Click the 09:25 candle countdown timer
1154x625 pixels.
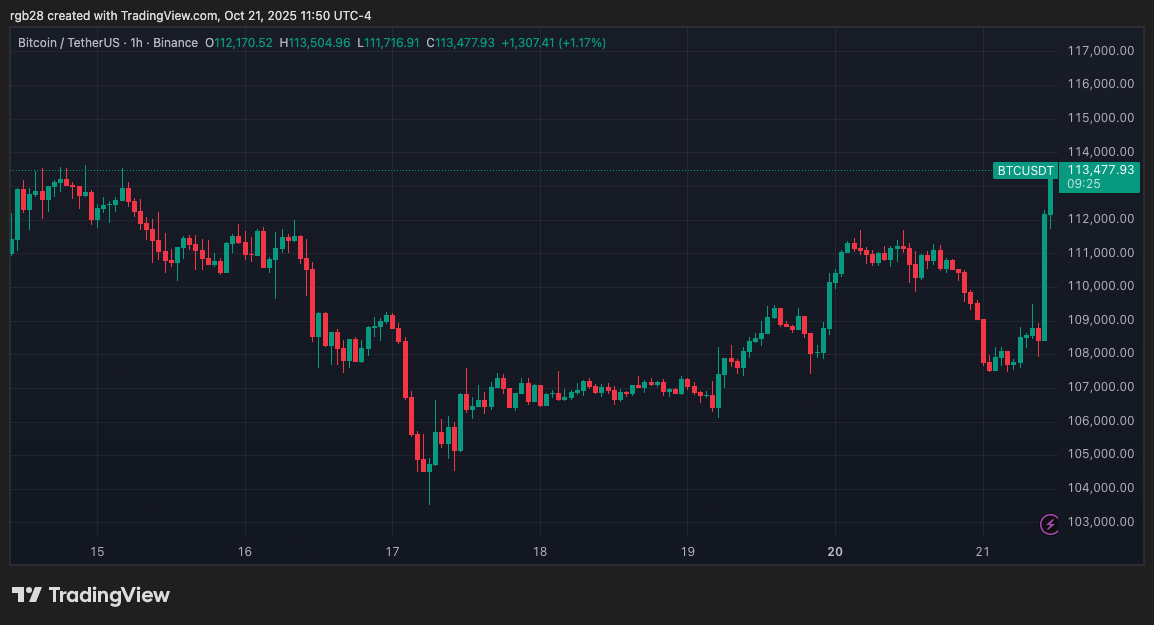point(1084,184)
